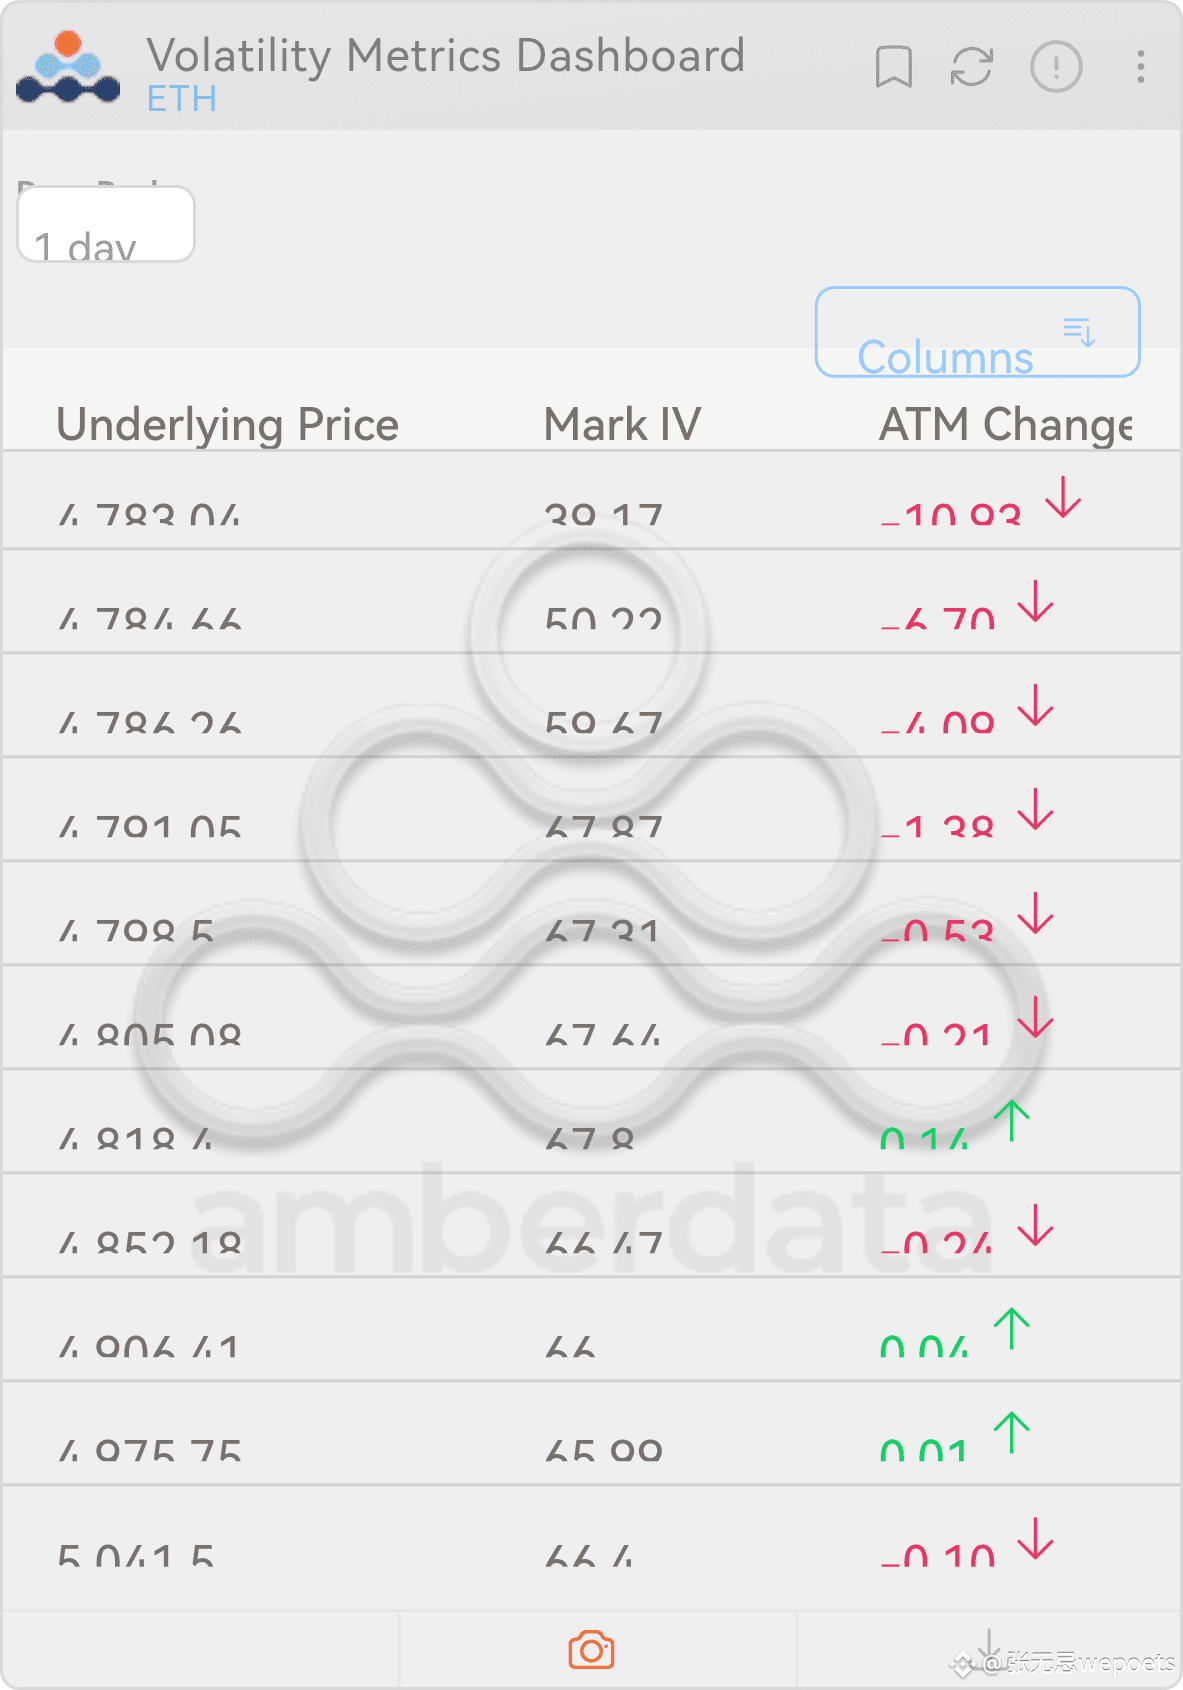This screenshot has height=1690, width=1183.
Task: Click the ETH asset label under the title
Action: (x=181, y=99)
